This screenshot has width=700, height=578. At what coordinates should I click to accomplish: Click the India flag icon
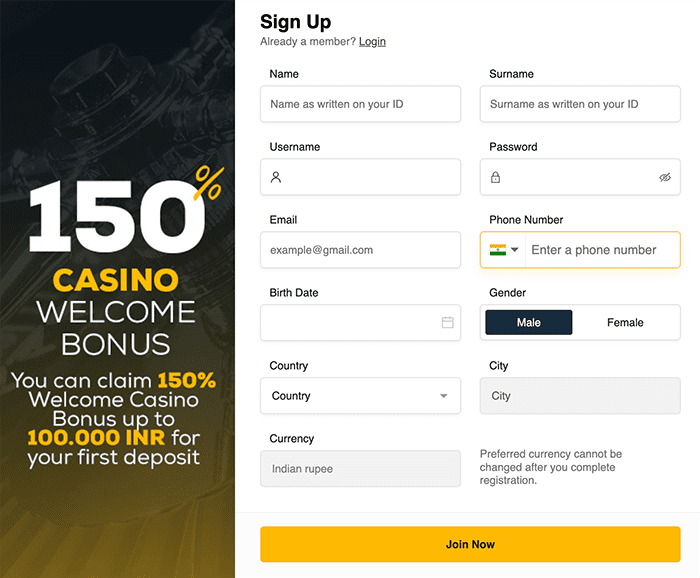coord(497,250)
